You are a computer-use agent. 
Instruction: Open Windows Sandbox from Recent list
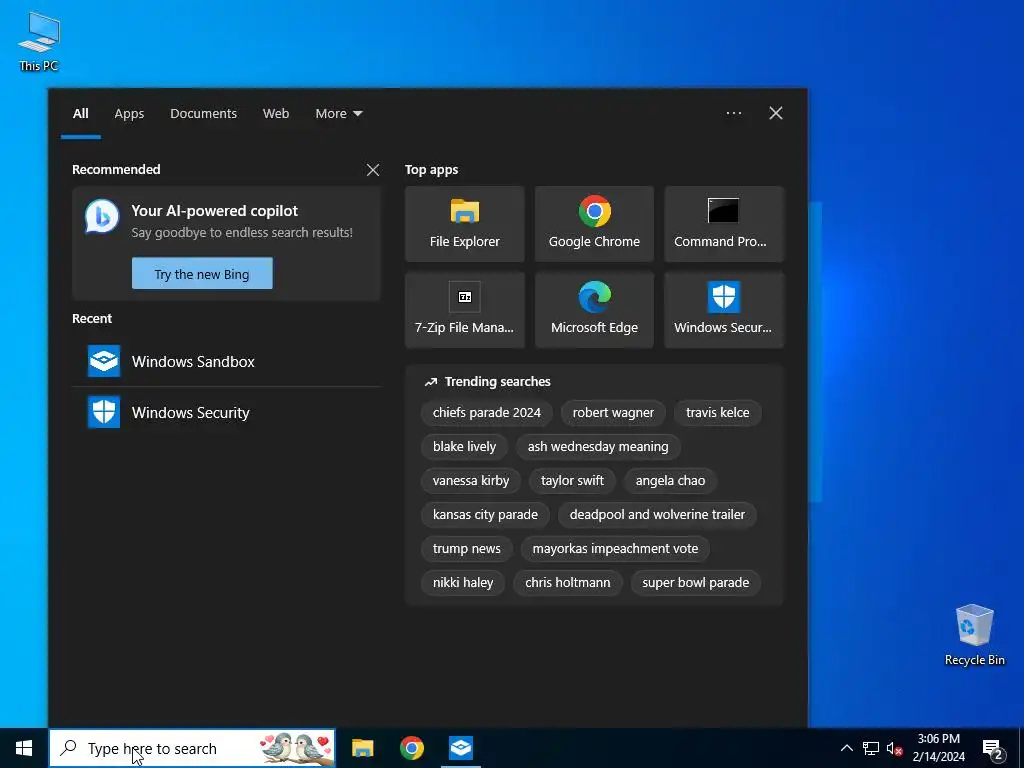[226, 362]
